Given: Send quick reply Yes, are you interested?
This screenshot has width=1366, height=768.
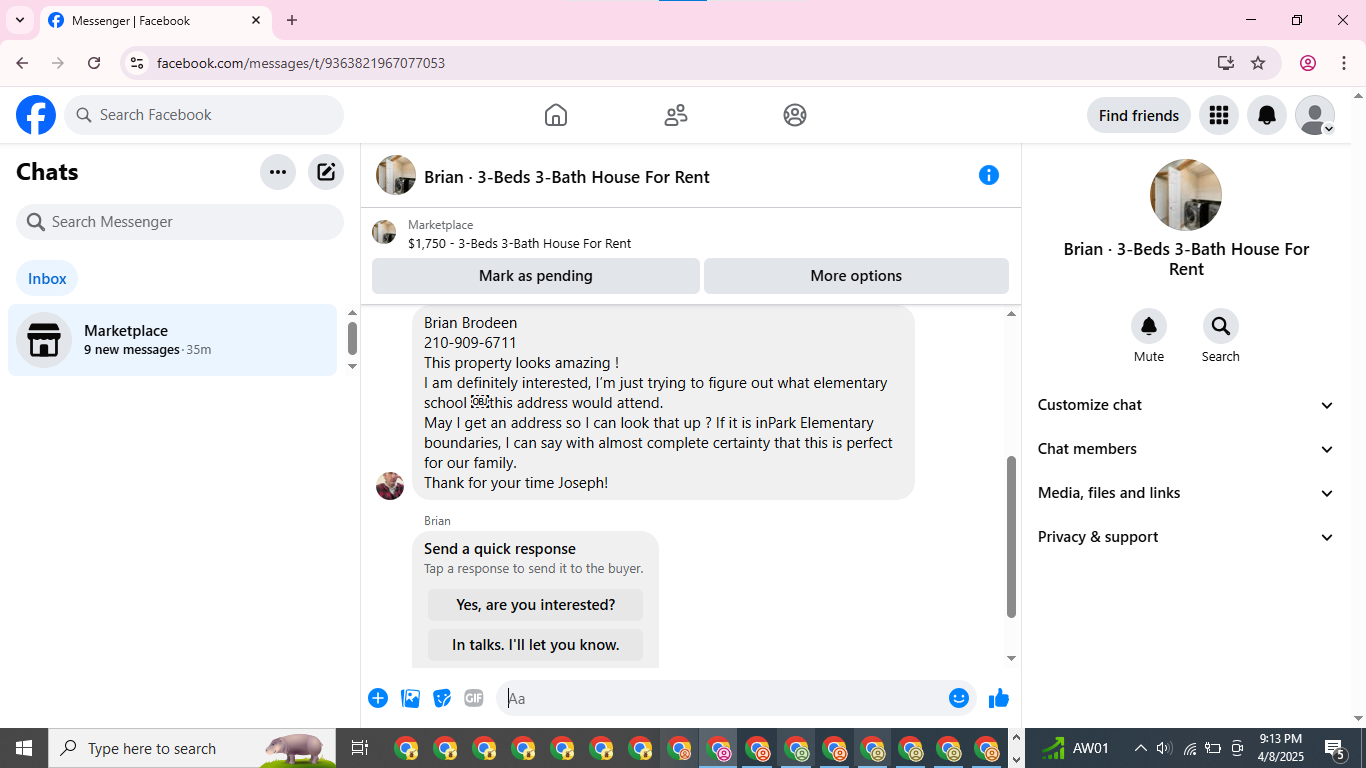Looking at the screenshot, I should (x=536, y=605).
